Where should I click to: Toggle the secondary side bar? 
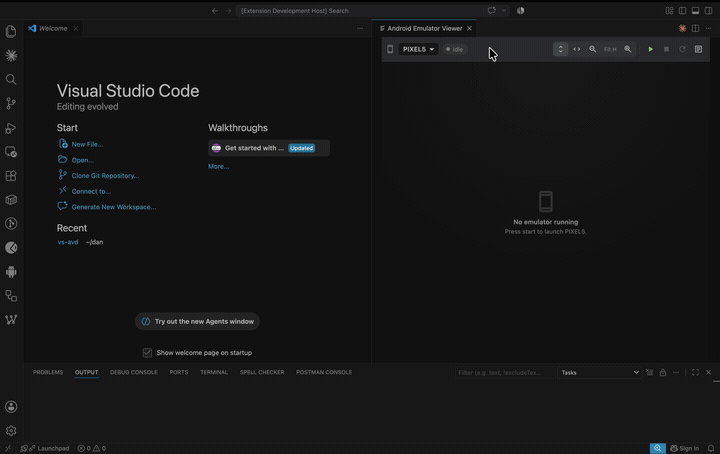[709, 11]
